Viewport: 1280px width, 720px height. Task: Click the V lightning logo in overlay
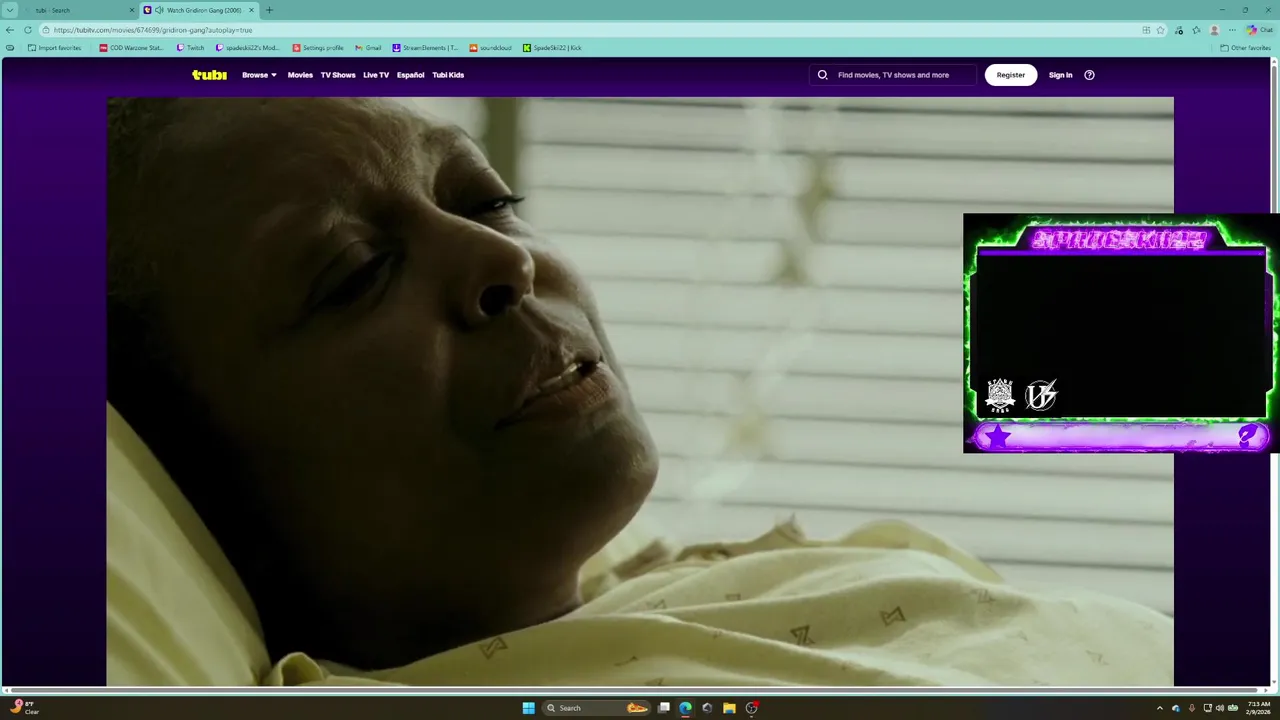click(1041, 395)
